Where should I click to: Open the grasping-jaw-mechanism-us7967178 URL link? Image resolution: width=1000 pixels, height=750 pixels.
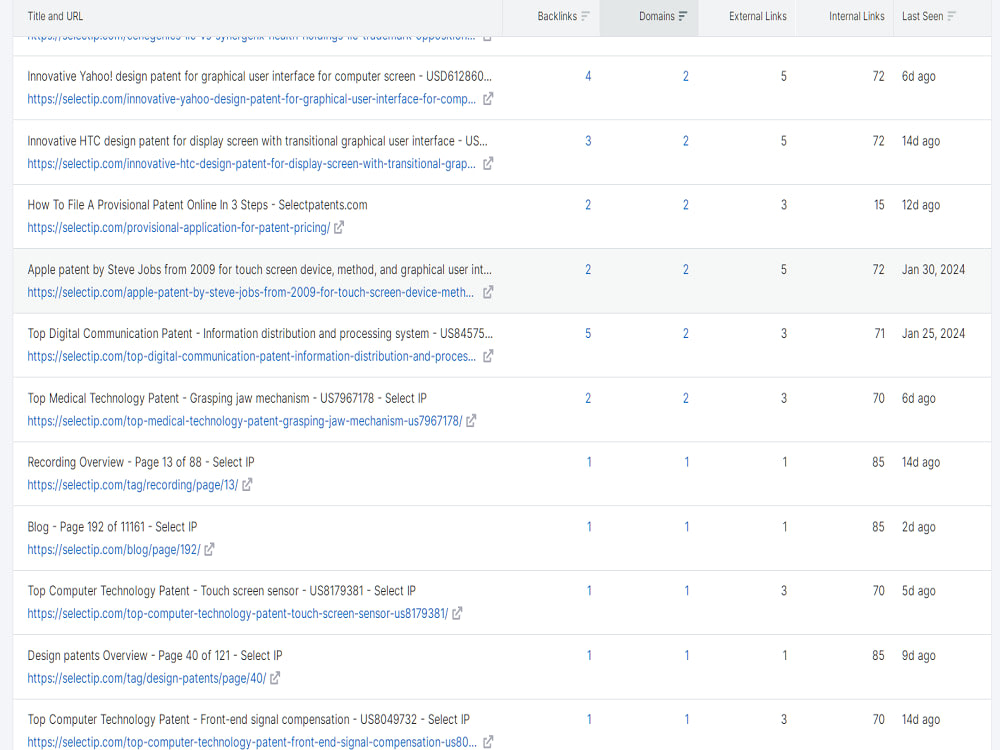245,421
